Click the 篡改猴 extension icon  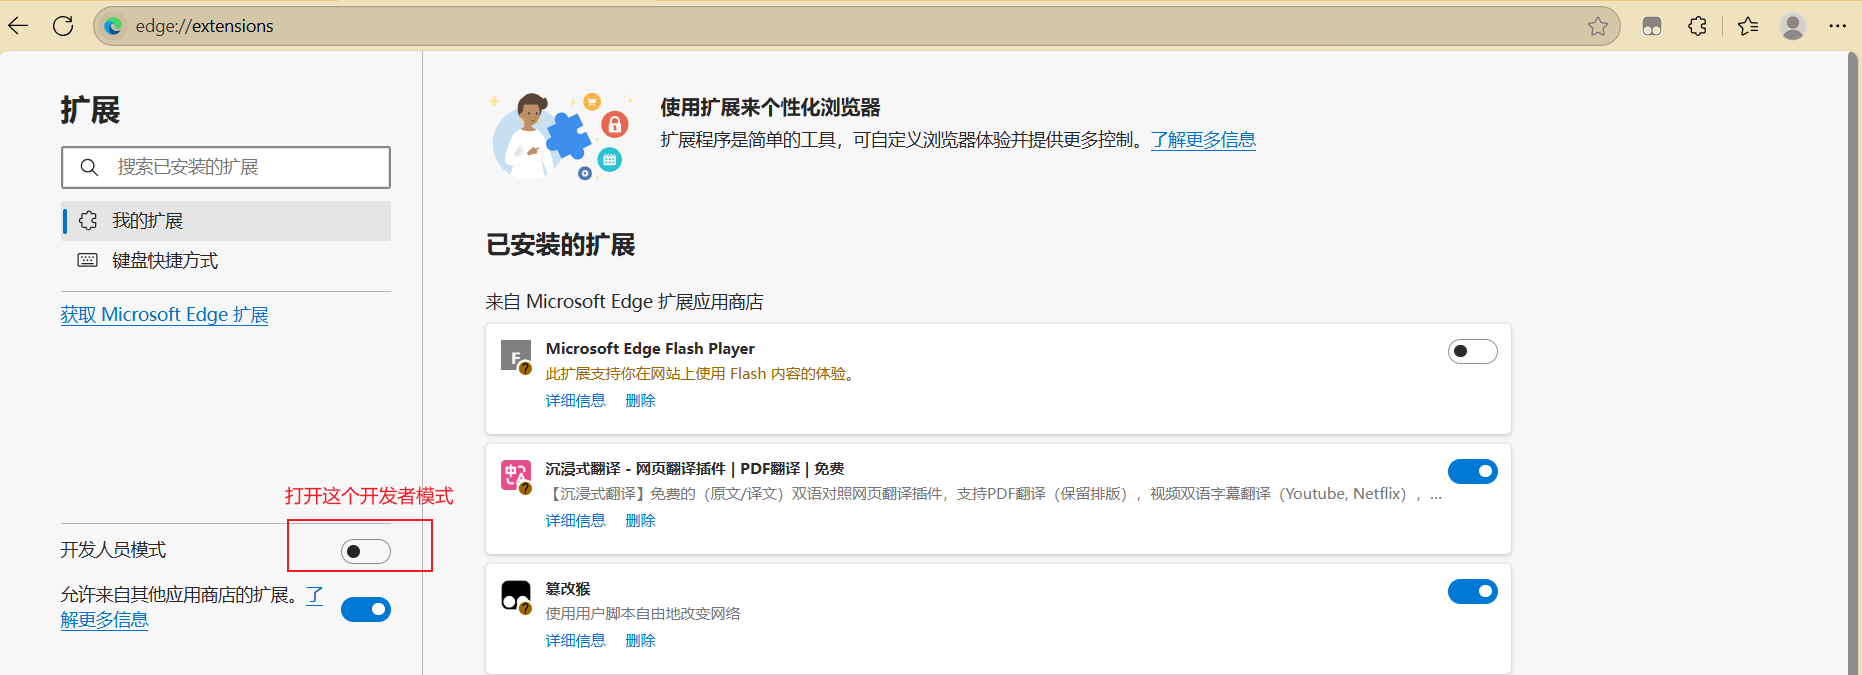pyautogui.click(x=516, y=596)
